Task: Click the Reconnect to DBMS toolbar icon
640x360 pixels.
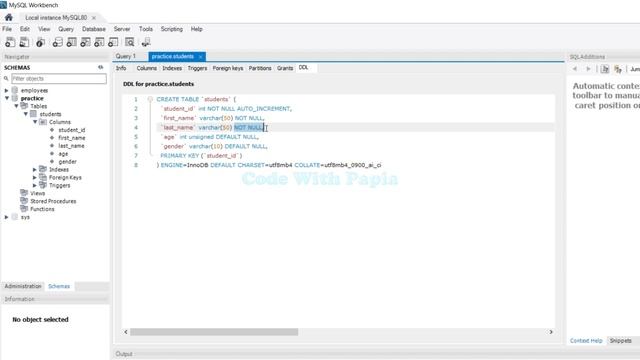Action: [146, 42]
